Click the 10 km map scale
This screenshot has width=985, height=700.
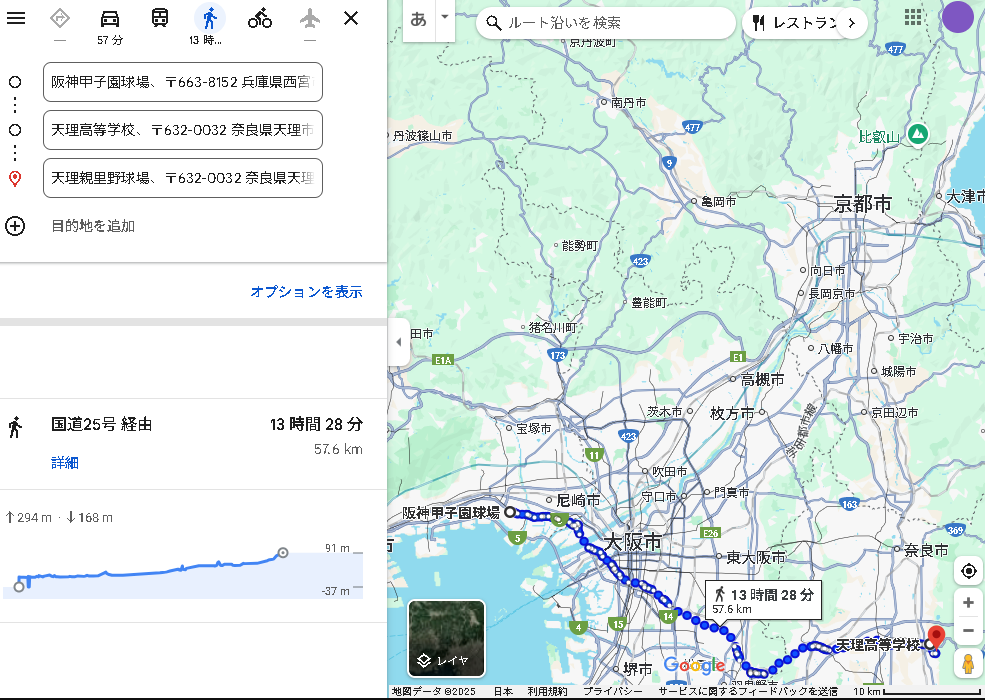click(x=917, y=691)
